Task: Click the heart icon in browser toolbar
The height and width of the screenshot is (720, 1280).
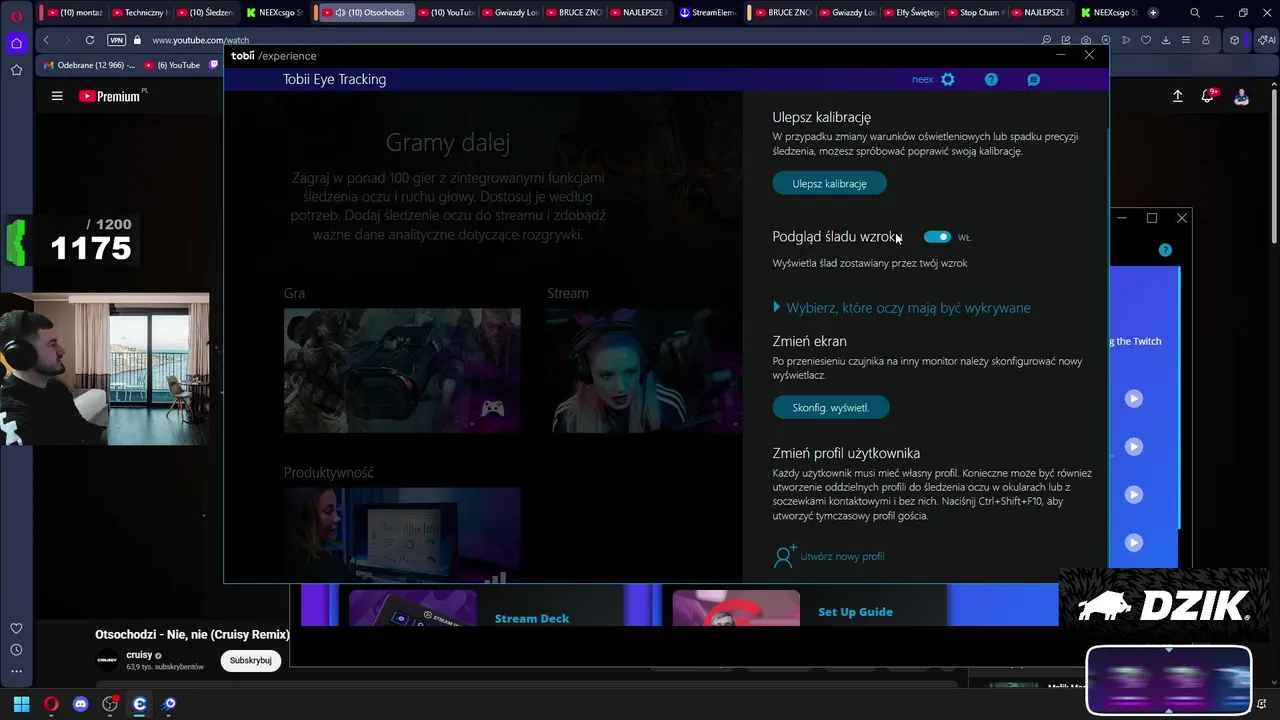Action: coord(1146,40)
